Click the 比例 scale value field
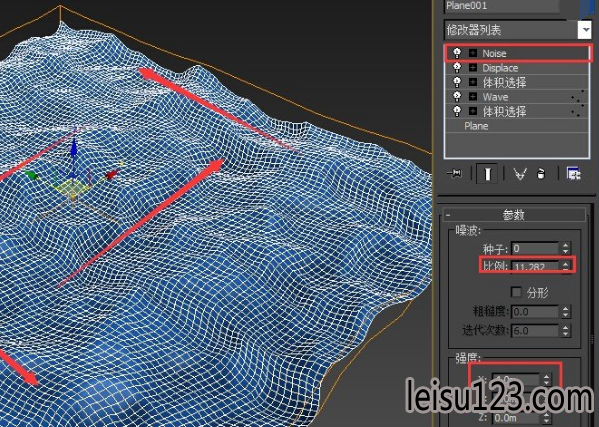599x427 pixels. (534, 266)
